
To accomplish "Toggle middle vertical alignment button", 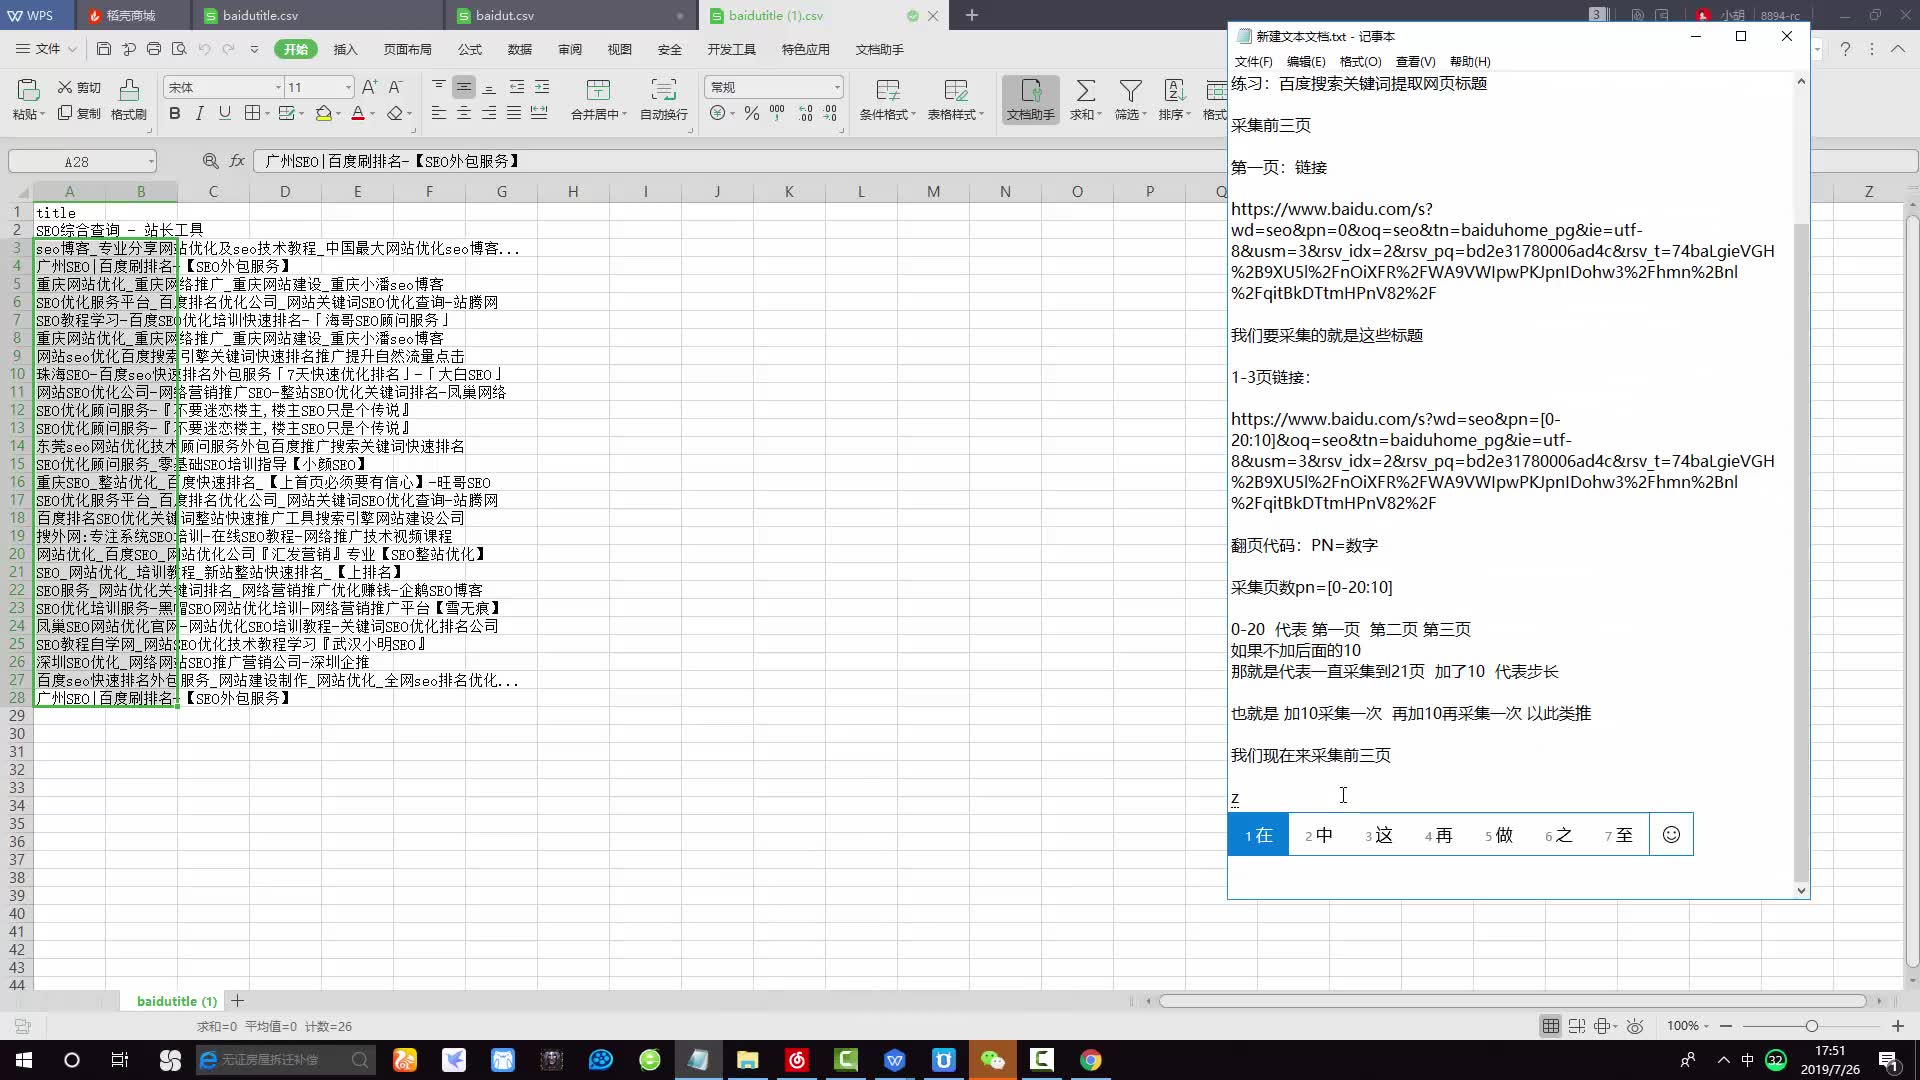I will point(464,87).
